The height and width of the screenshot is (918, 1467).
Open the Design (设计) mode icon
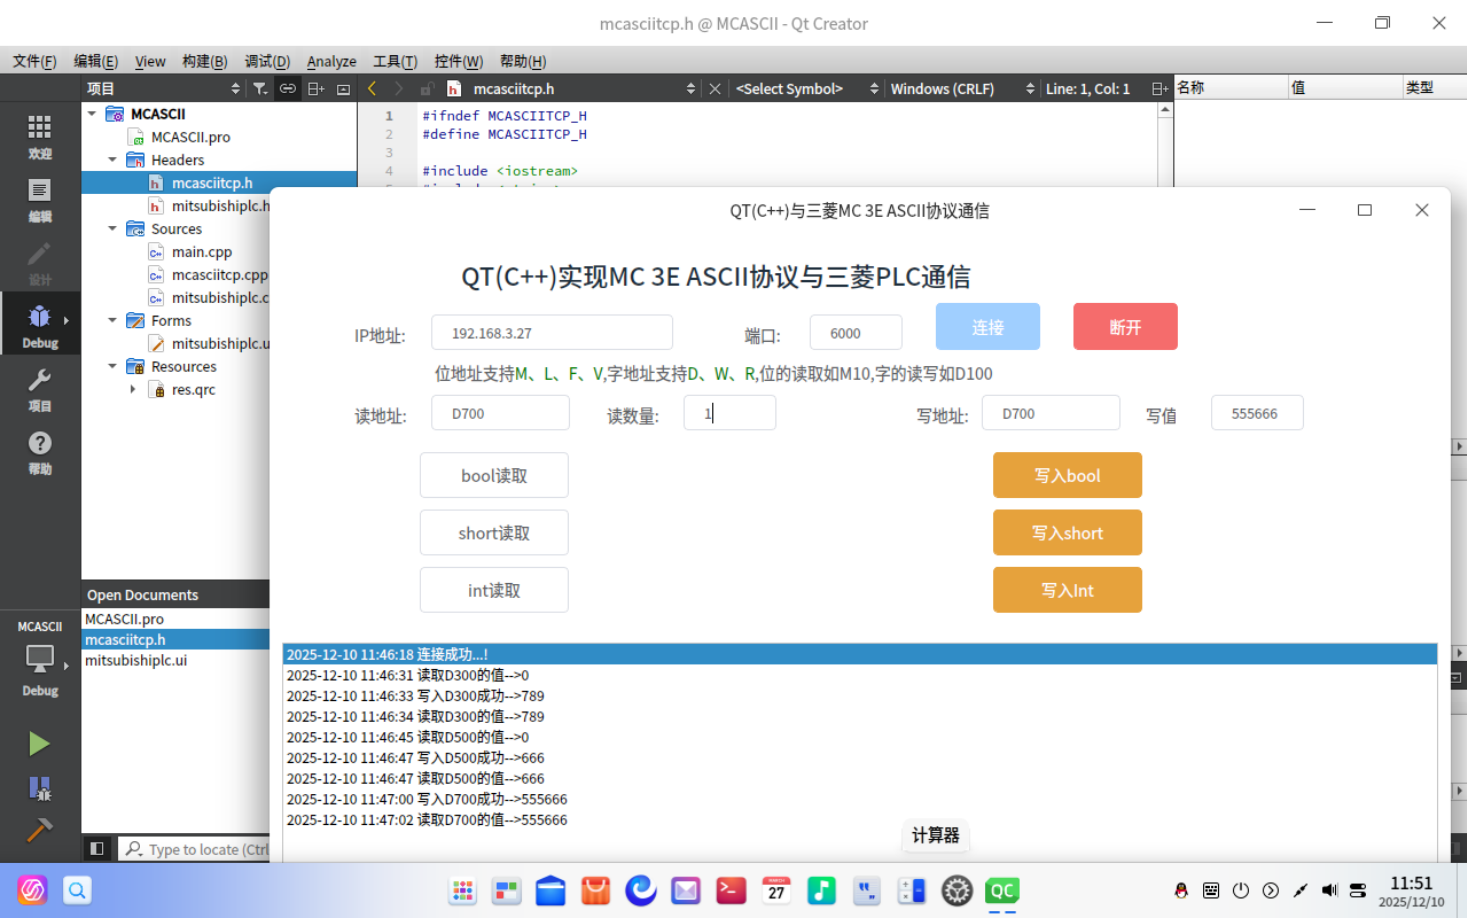coord(40,263)
